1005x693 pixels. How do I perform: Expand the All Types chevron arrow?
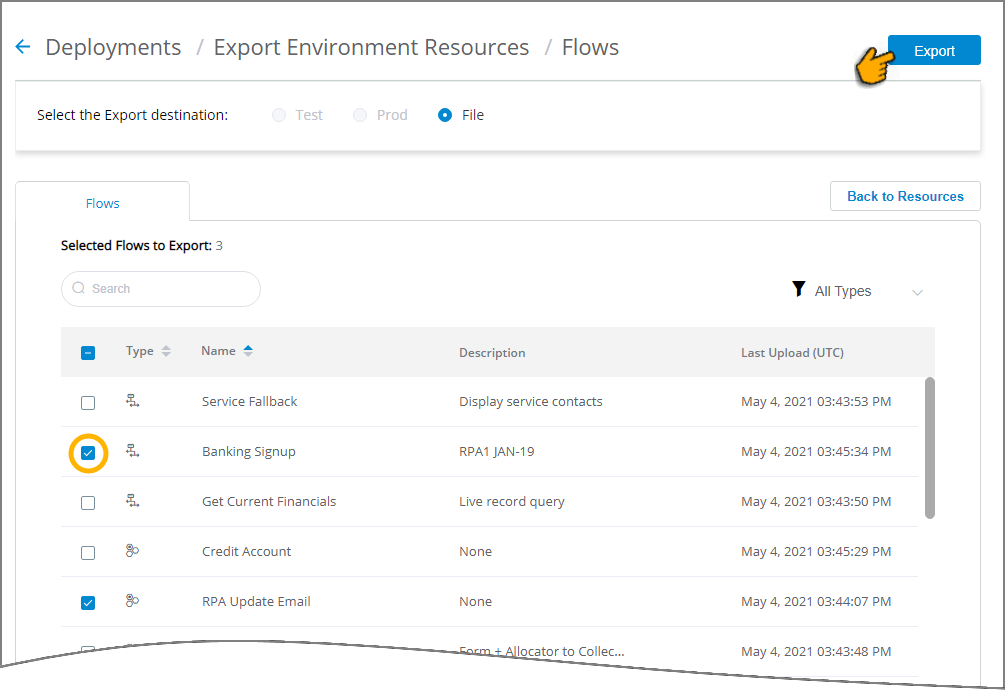917,292
